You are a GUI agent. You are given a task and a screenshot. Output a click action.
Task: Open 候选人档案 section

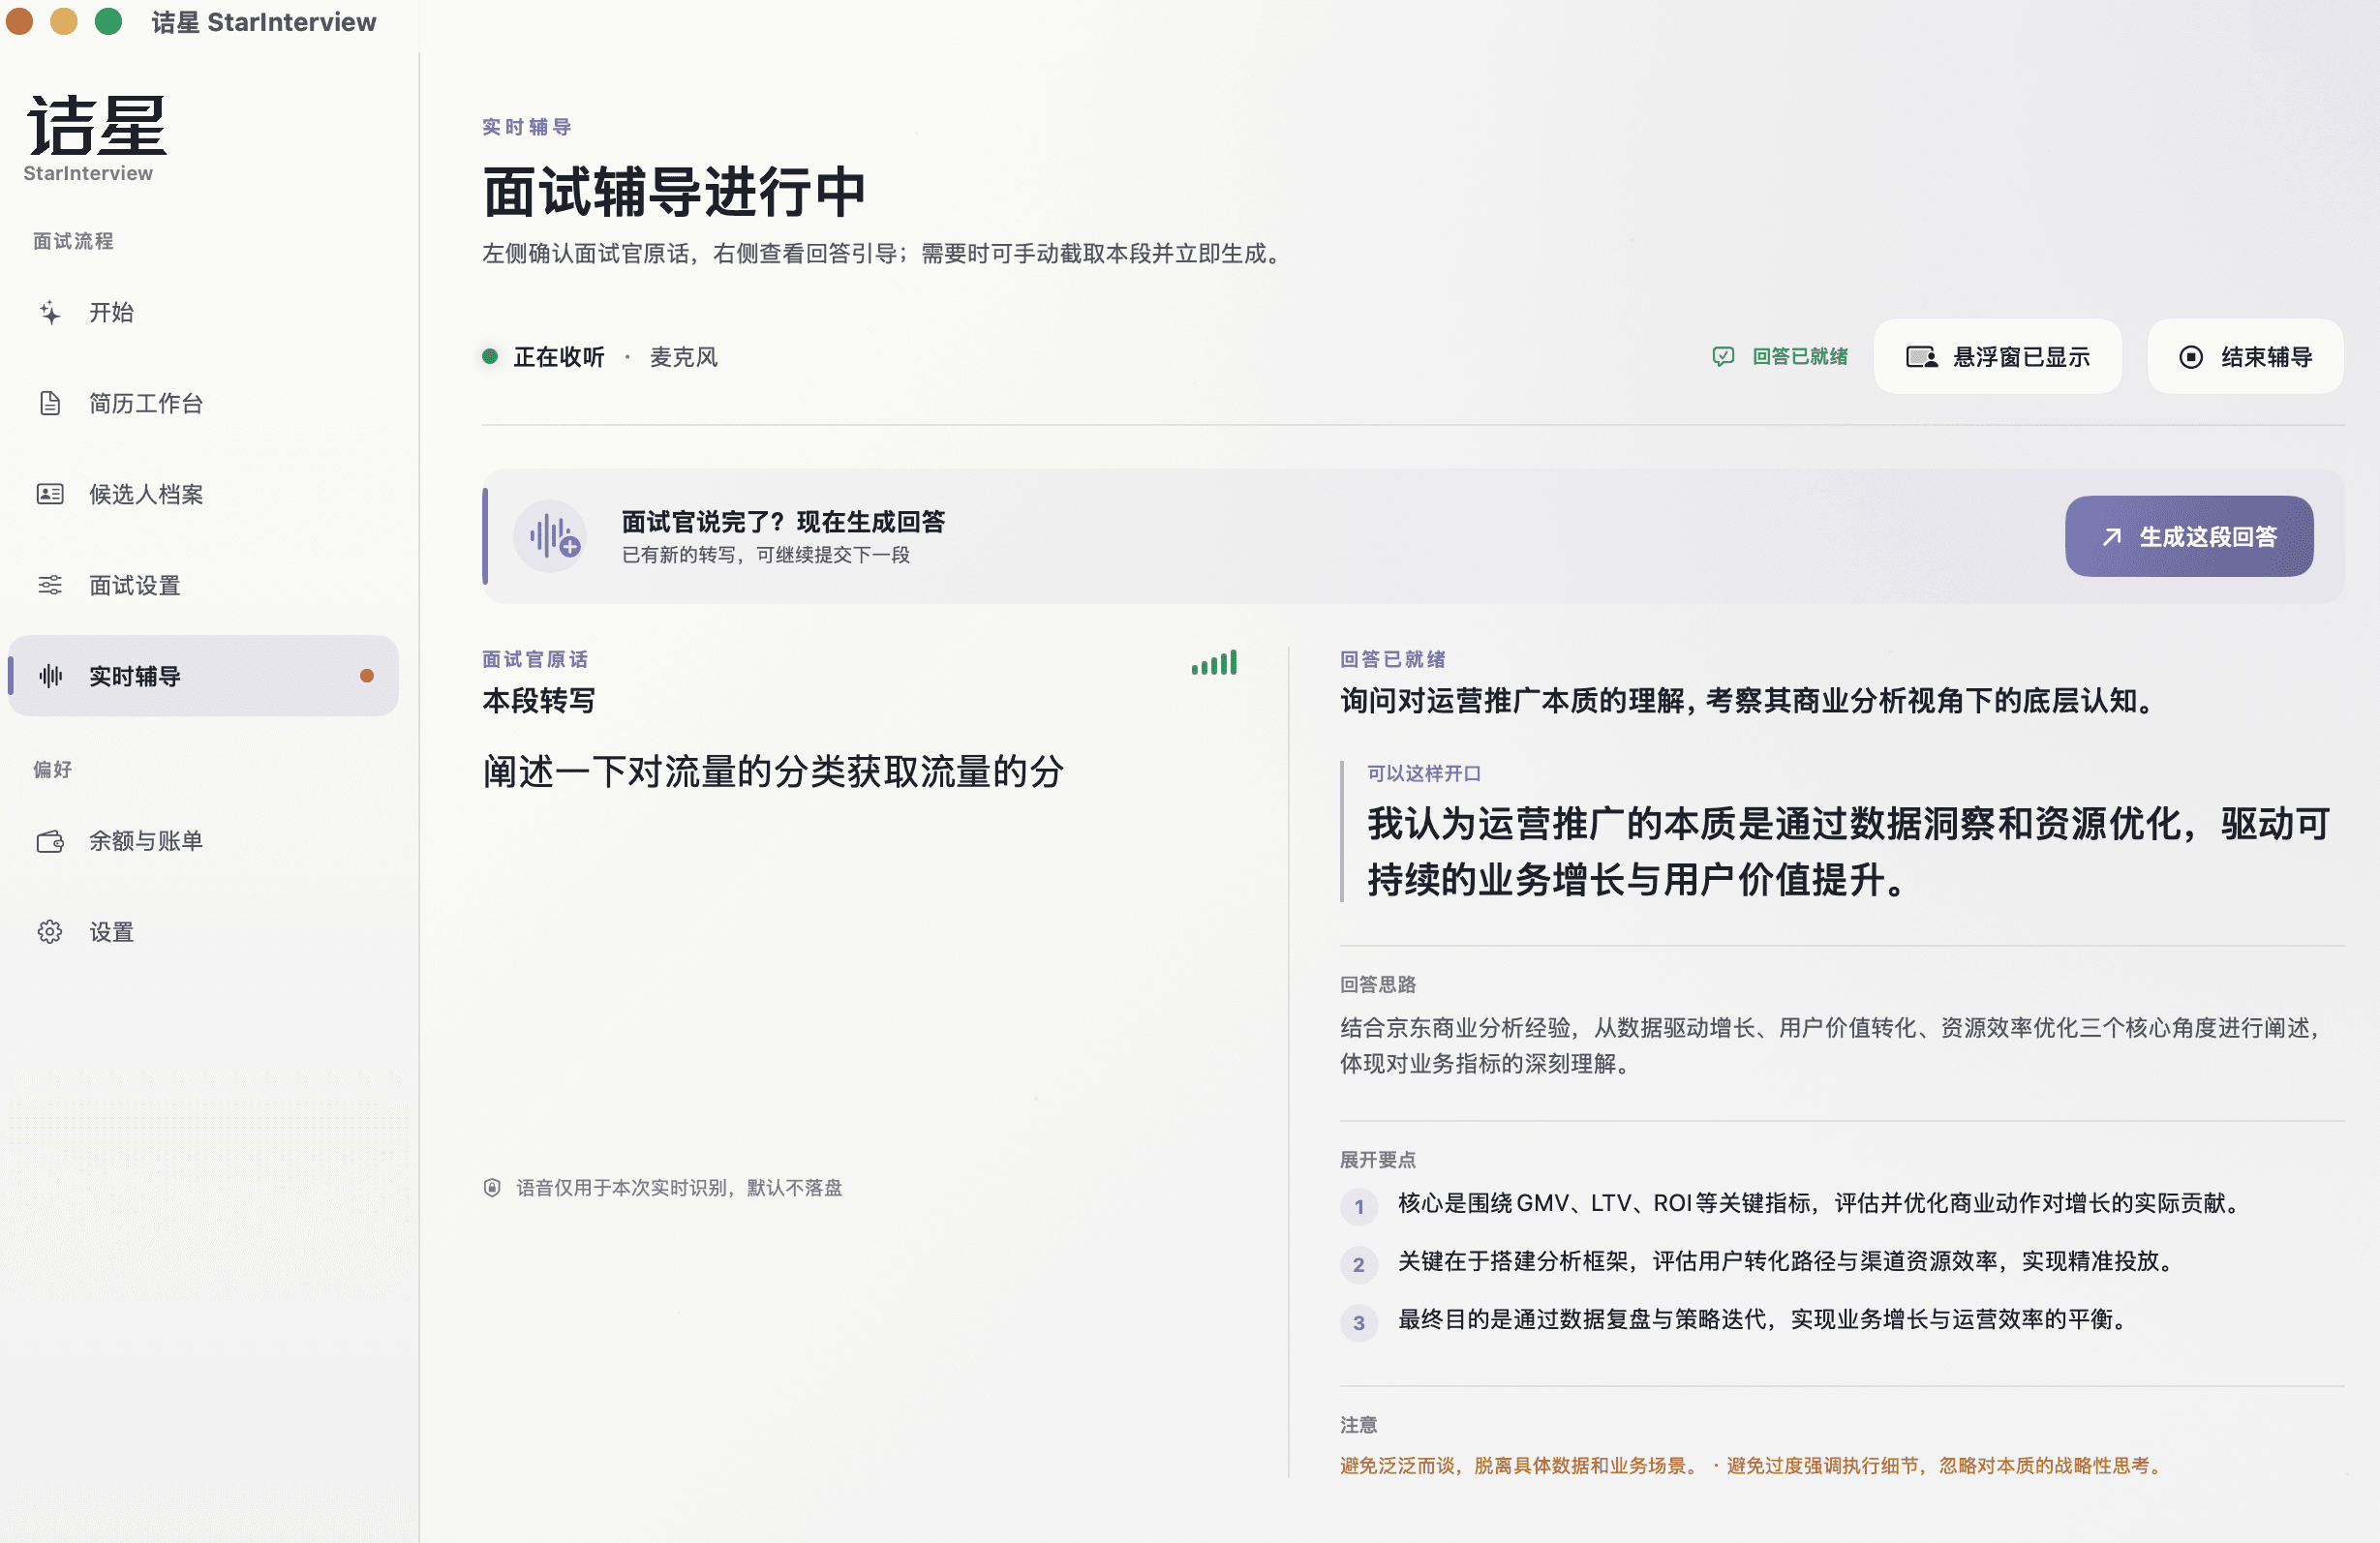203,494
